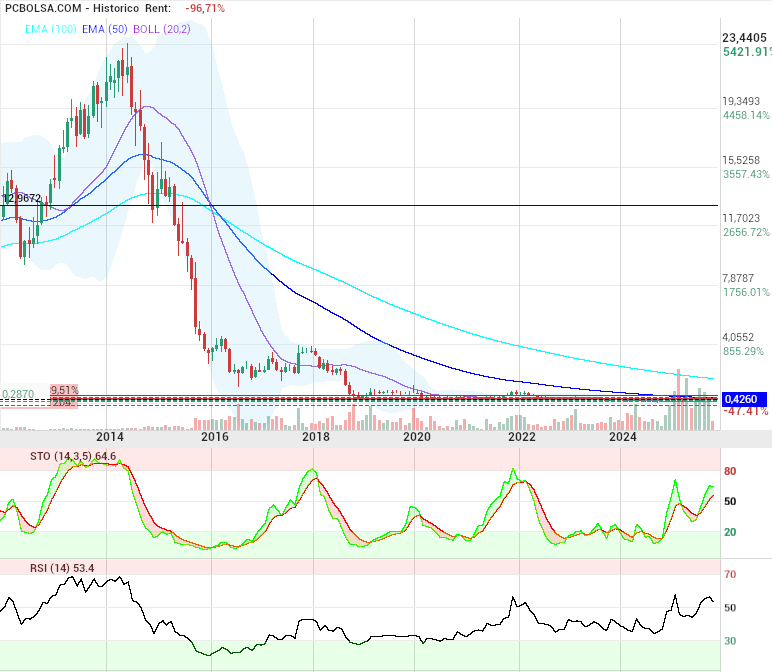The image size is (772, 672).
Task: Click the EMA (100) legend label
Action: (x=48, y=31)
